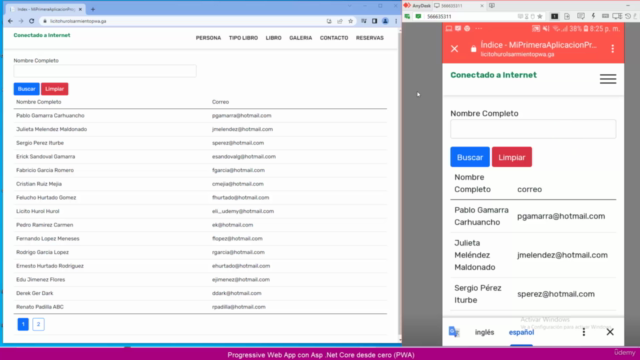Tap mobile Buscar button

pyautogui.click(x=470, y=157)
